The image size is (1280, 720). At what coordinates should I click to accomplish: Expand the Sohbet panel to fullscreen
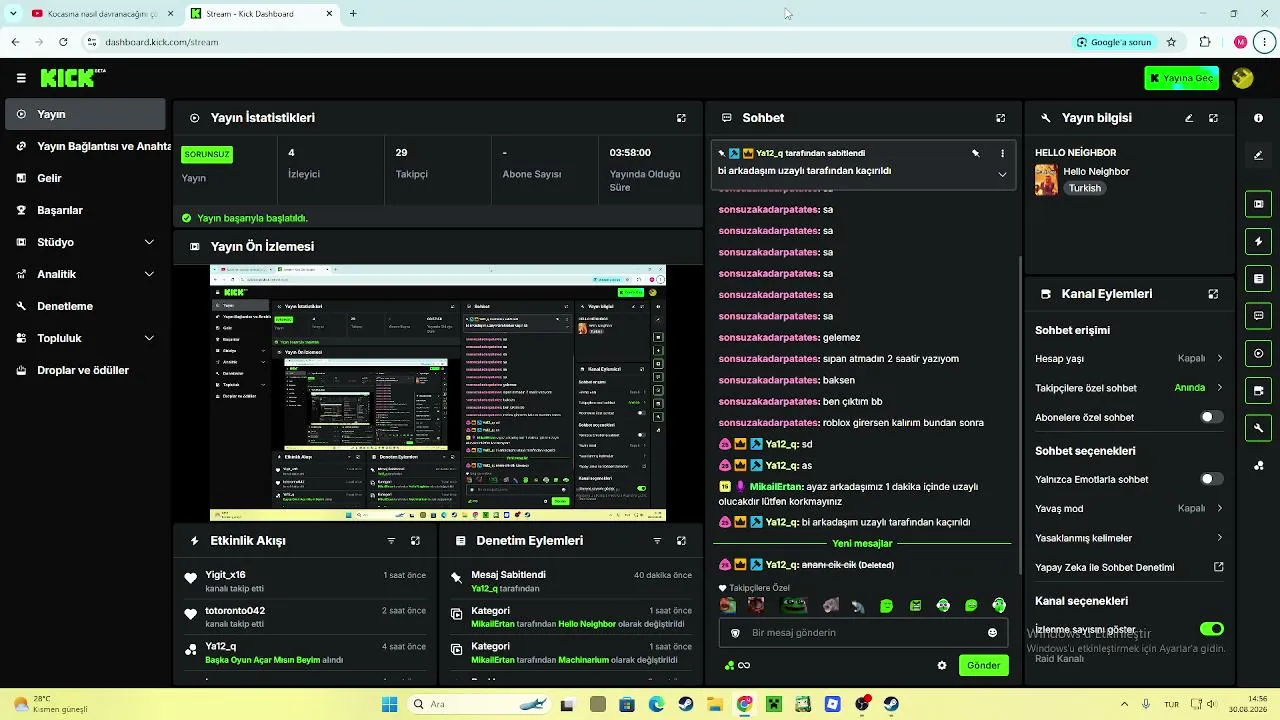1000,118
